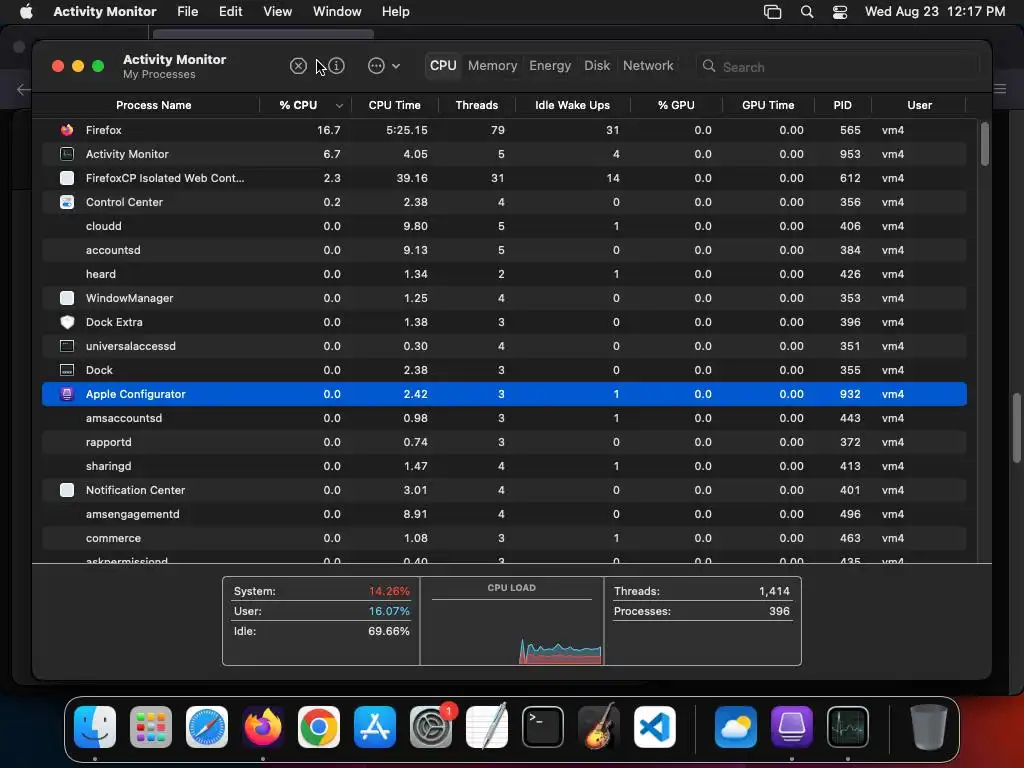This screenshot has width=1024, height=768.
Task: Select the CPU tab
Action: coord(443,66)
